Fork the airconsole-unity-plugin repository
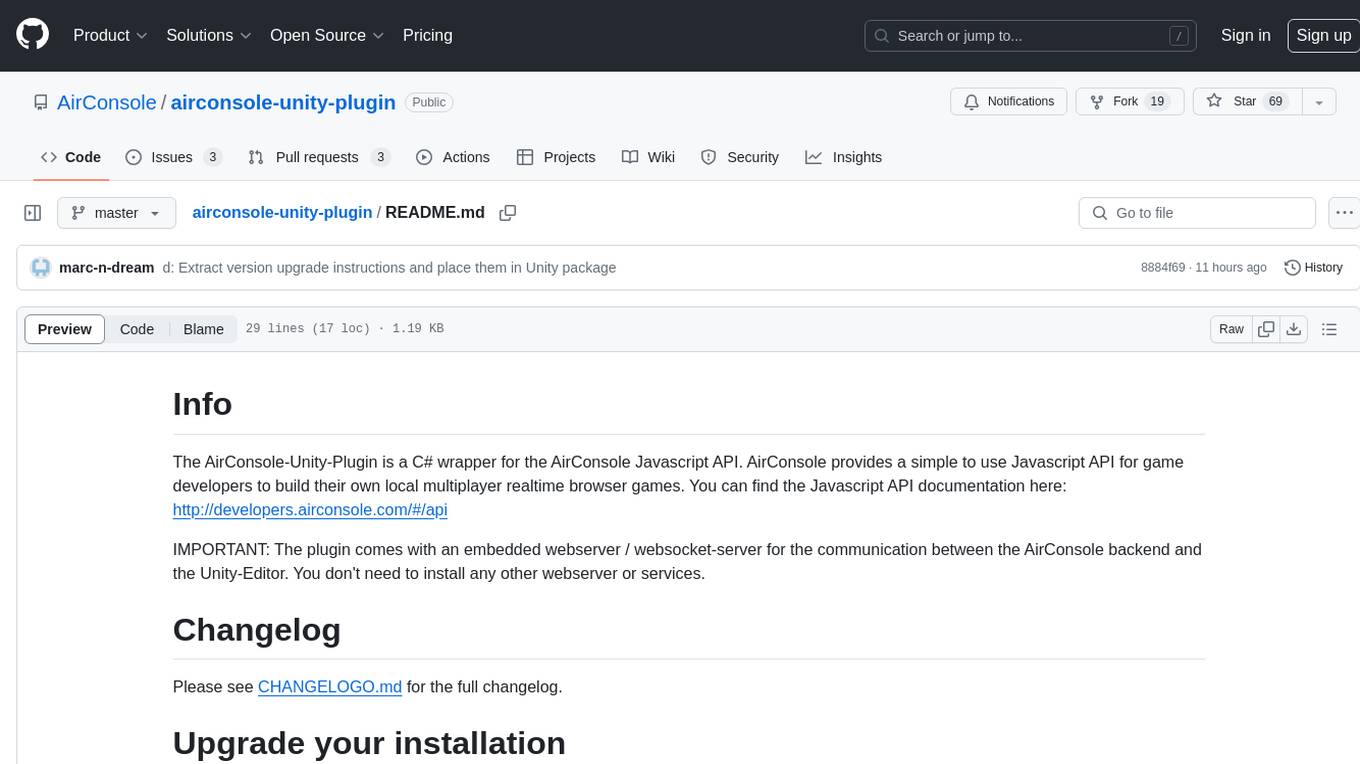Viewport: 1360px width, 764px height. coord(1129,102)
